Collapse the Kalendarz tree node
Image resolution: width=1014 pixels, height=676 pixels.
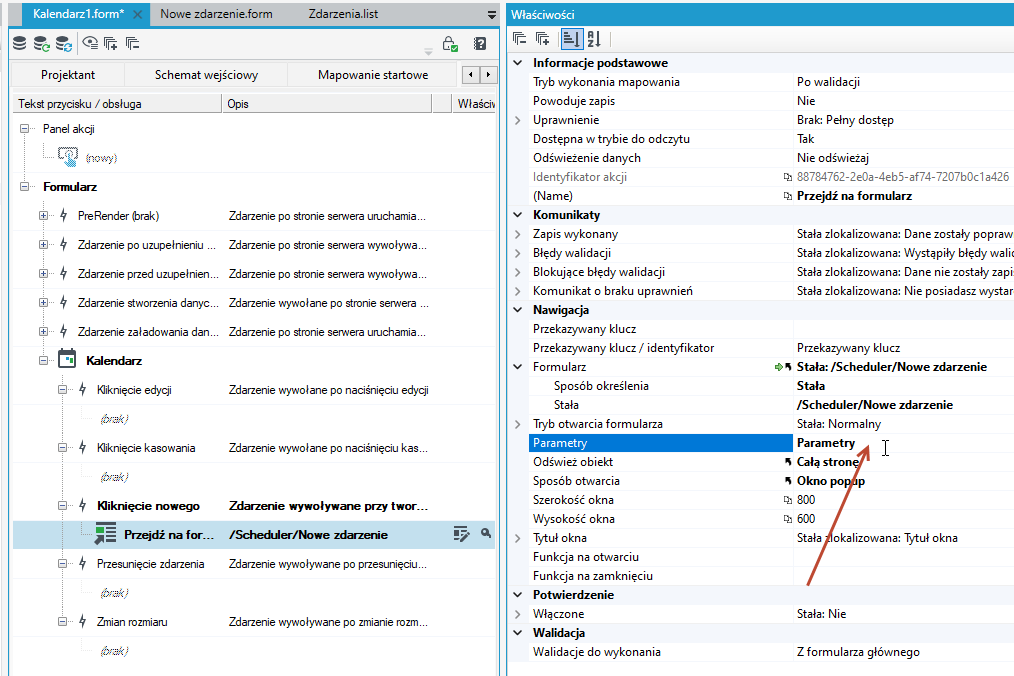(x=43, y=360)
